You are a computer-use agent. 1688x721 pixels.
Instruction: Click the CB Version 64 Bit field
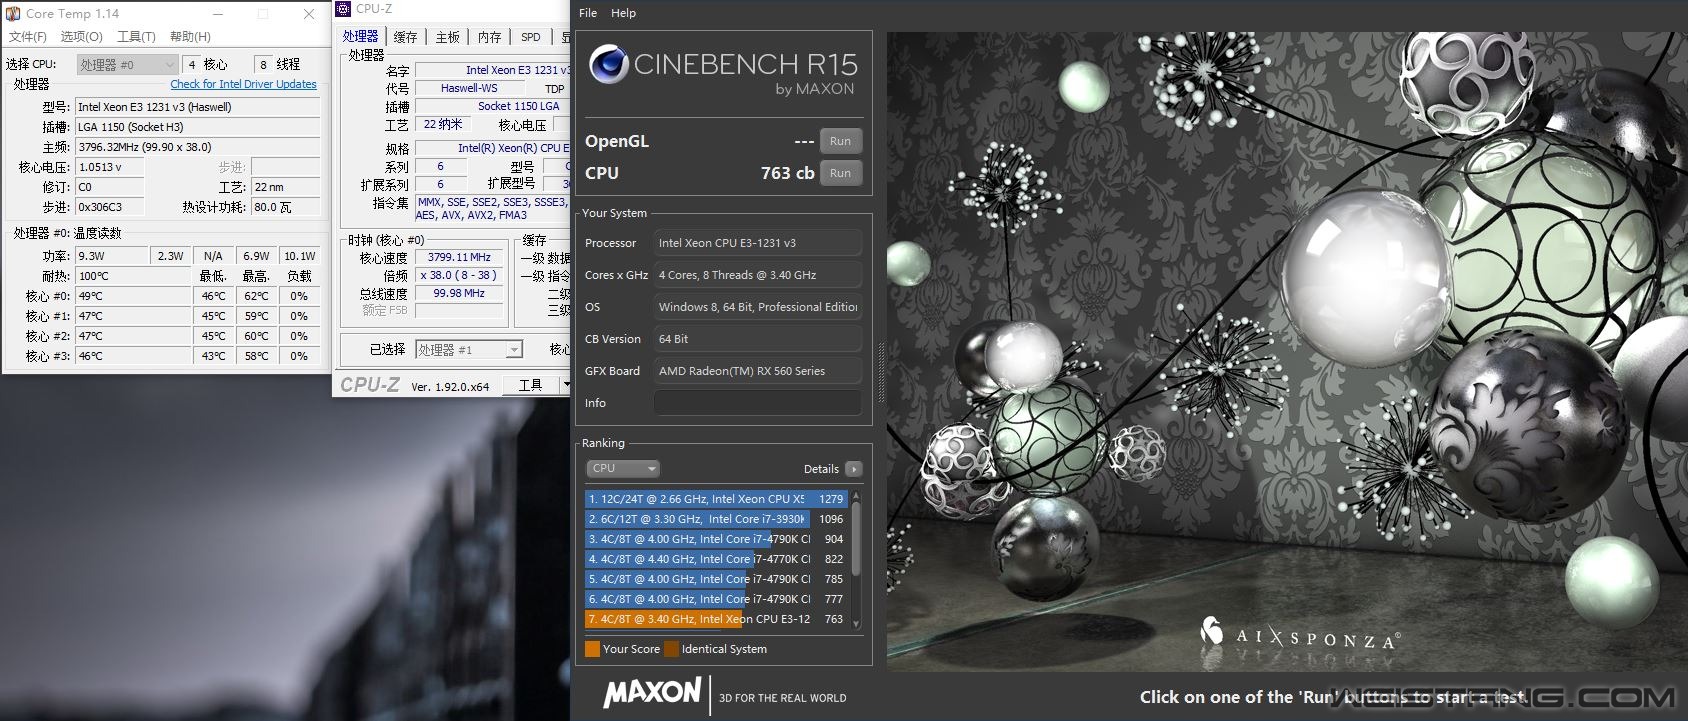(x=757, y=339)
